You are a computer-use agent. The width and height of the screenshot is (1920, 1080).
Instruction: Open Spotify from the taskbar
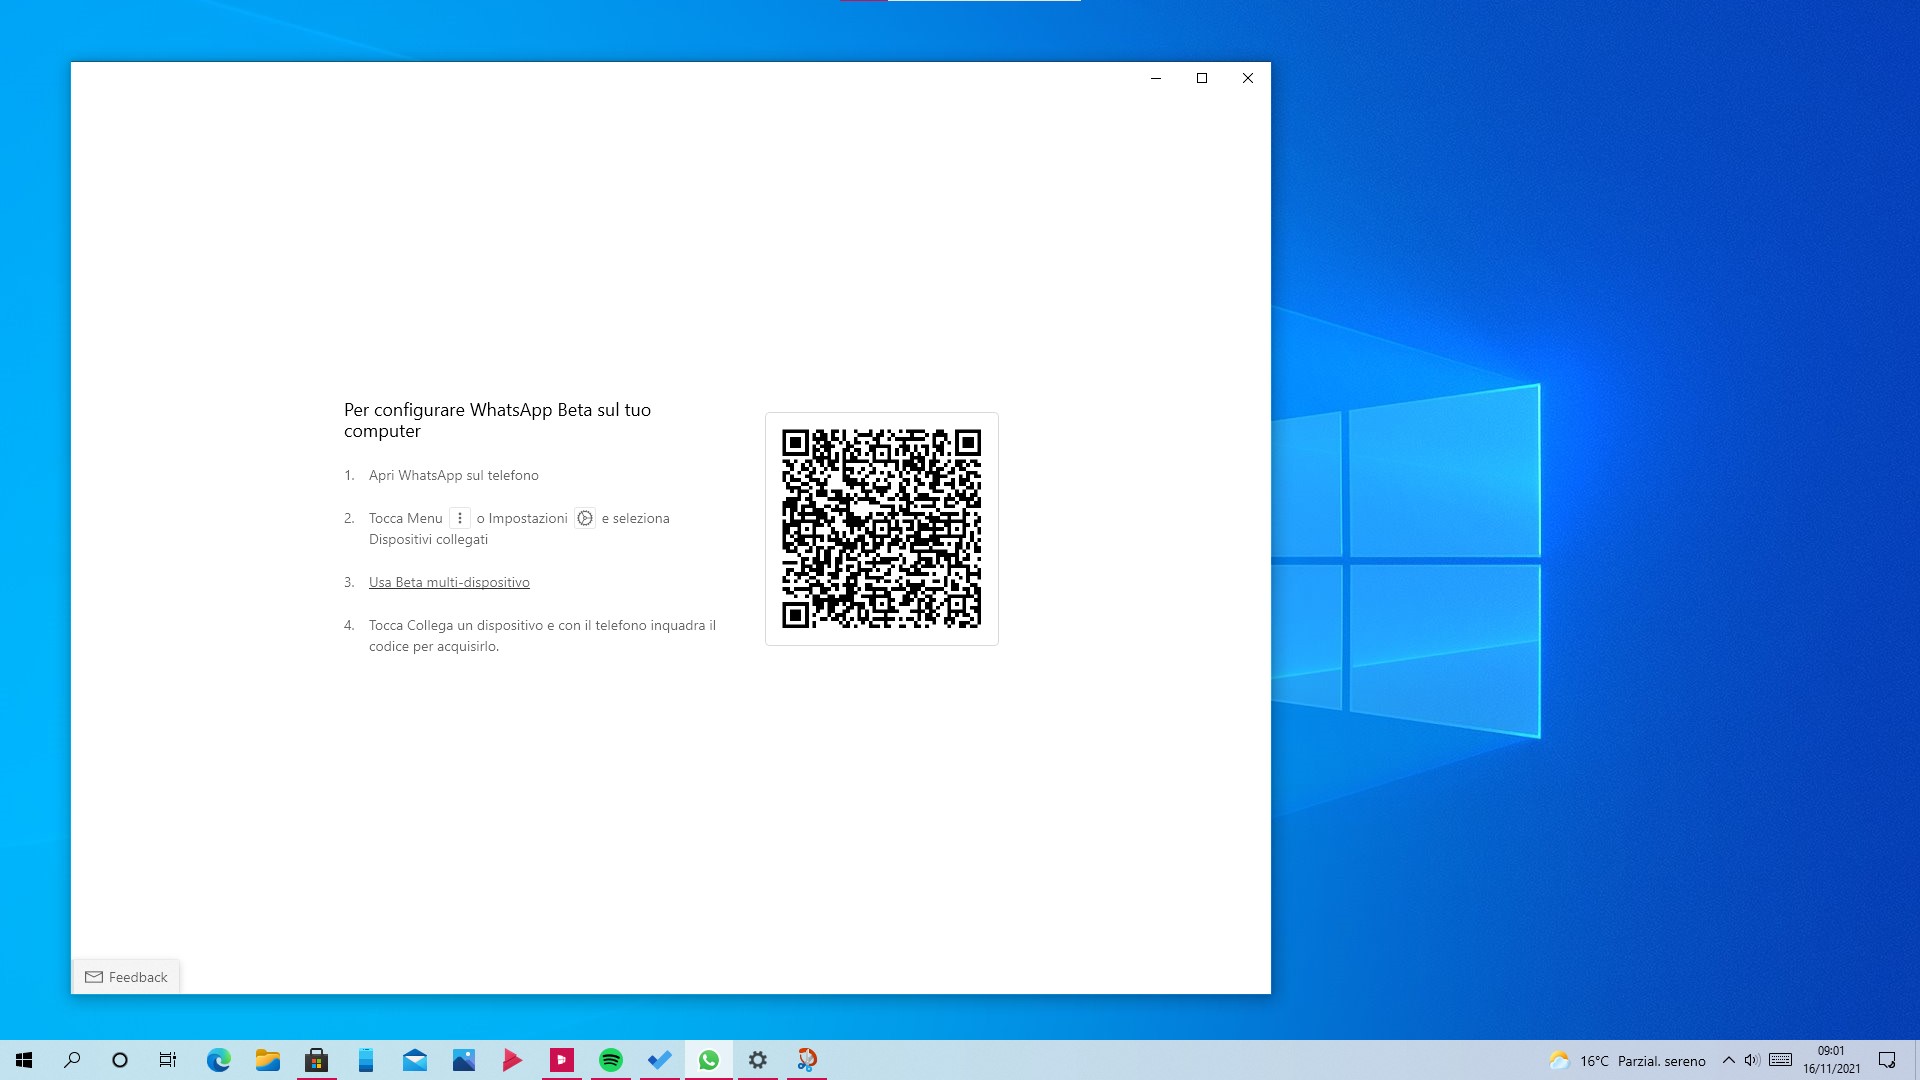610,1060
